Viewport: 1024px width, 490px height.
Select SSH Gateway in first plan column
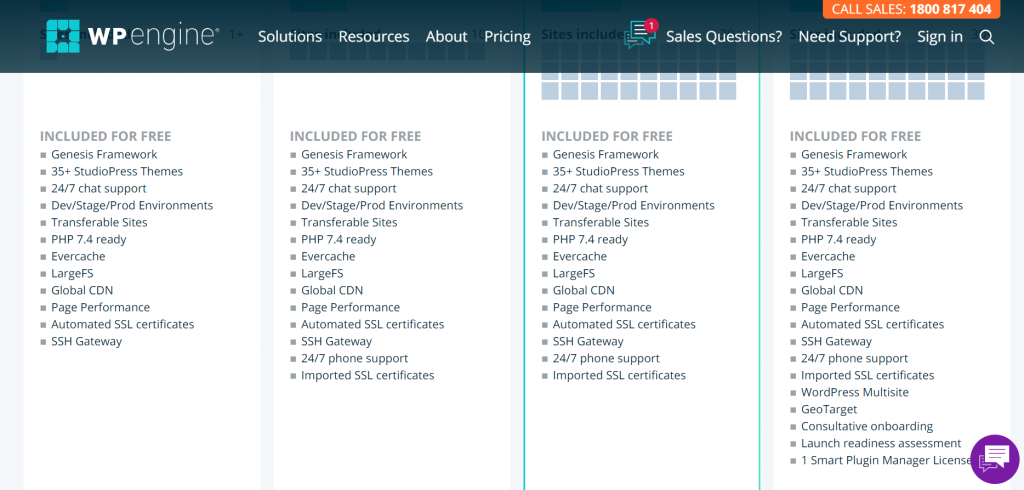point(87,341)
